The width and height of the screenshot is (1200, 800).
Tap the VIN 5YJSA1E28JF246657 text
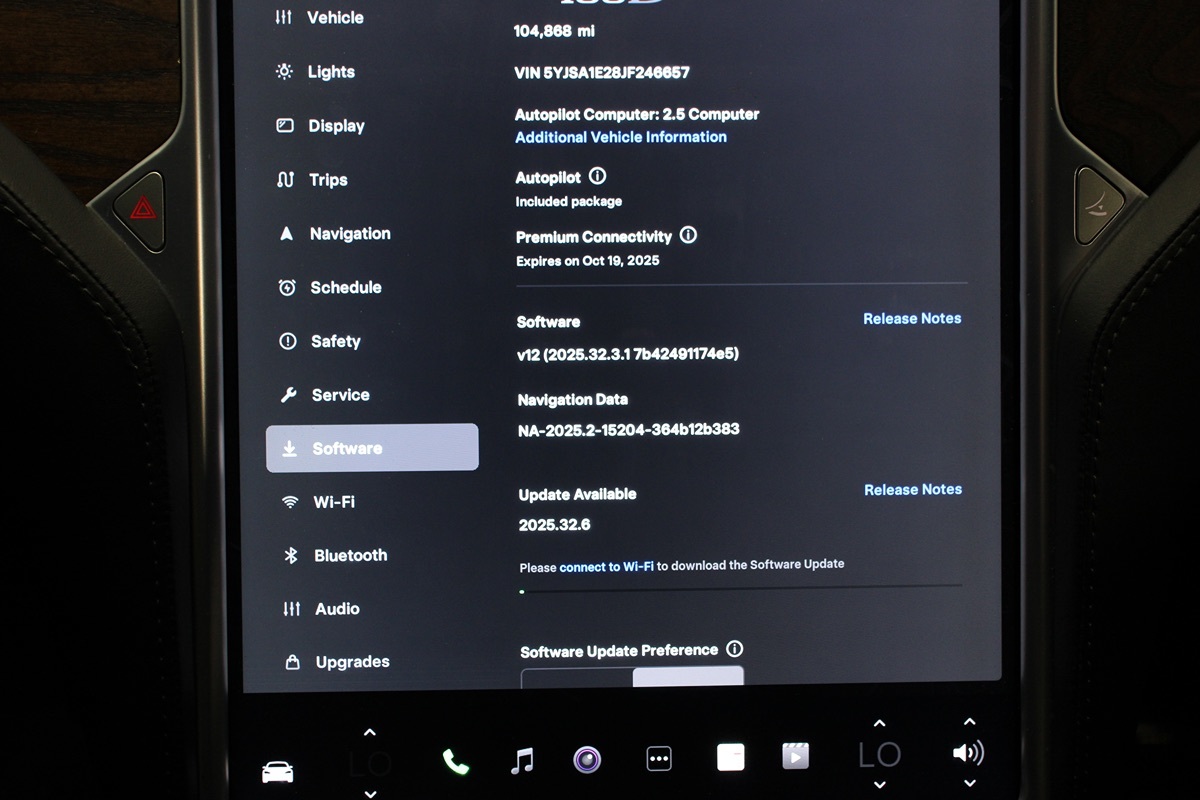pos(602,72)
